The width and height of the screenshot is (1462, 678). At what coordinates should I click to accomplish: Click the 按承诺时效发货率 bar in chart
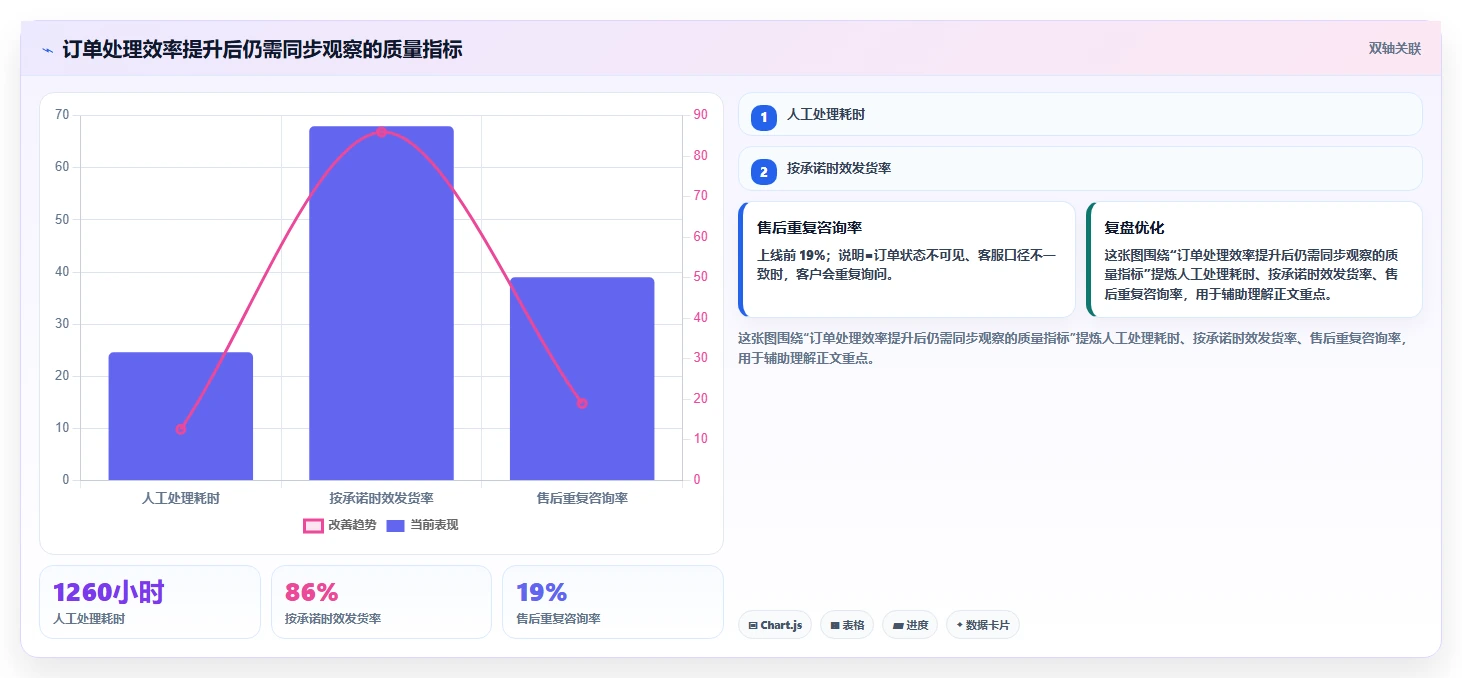(381, 303)
